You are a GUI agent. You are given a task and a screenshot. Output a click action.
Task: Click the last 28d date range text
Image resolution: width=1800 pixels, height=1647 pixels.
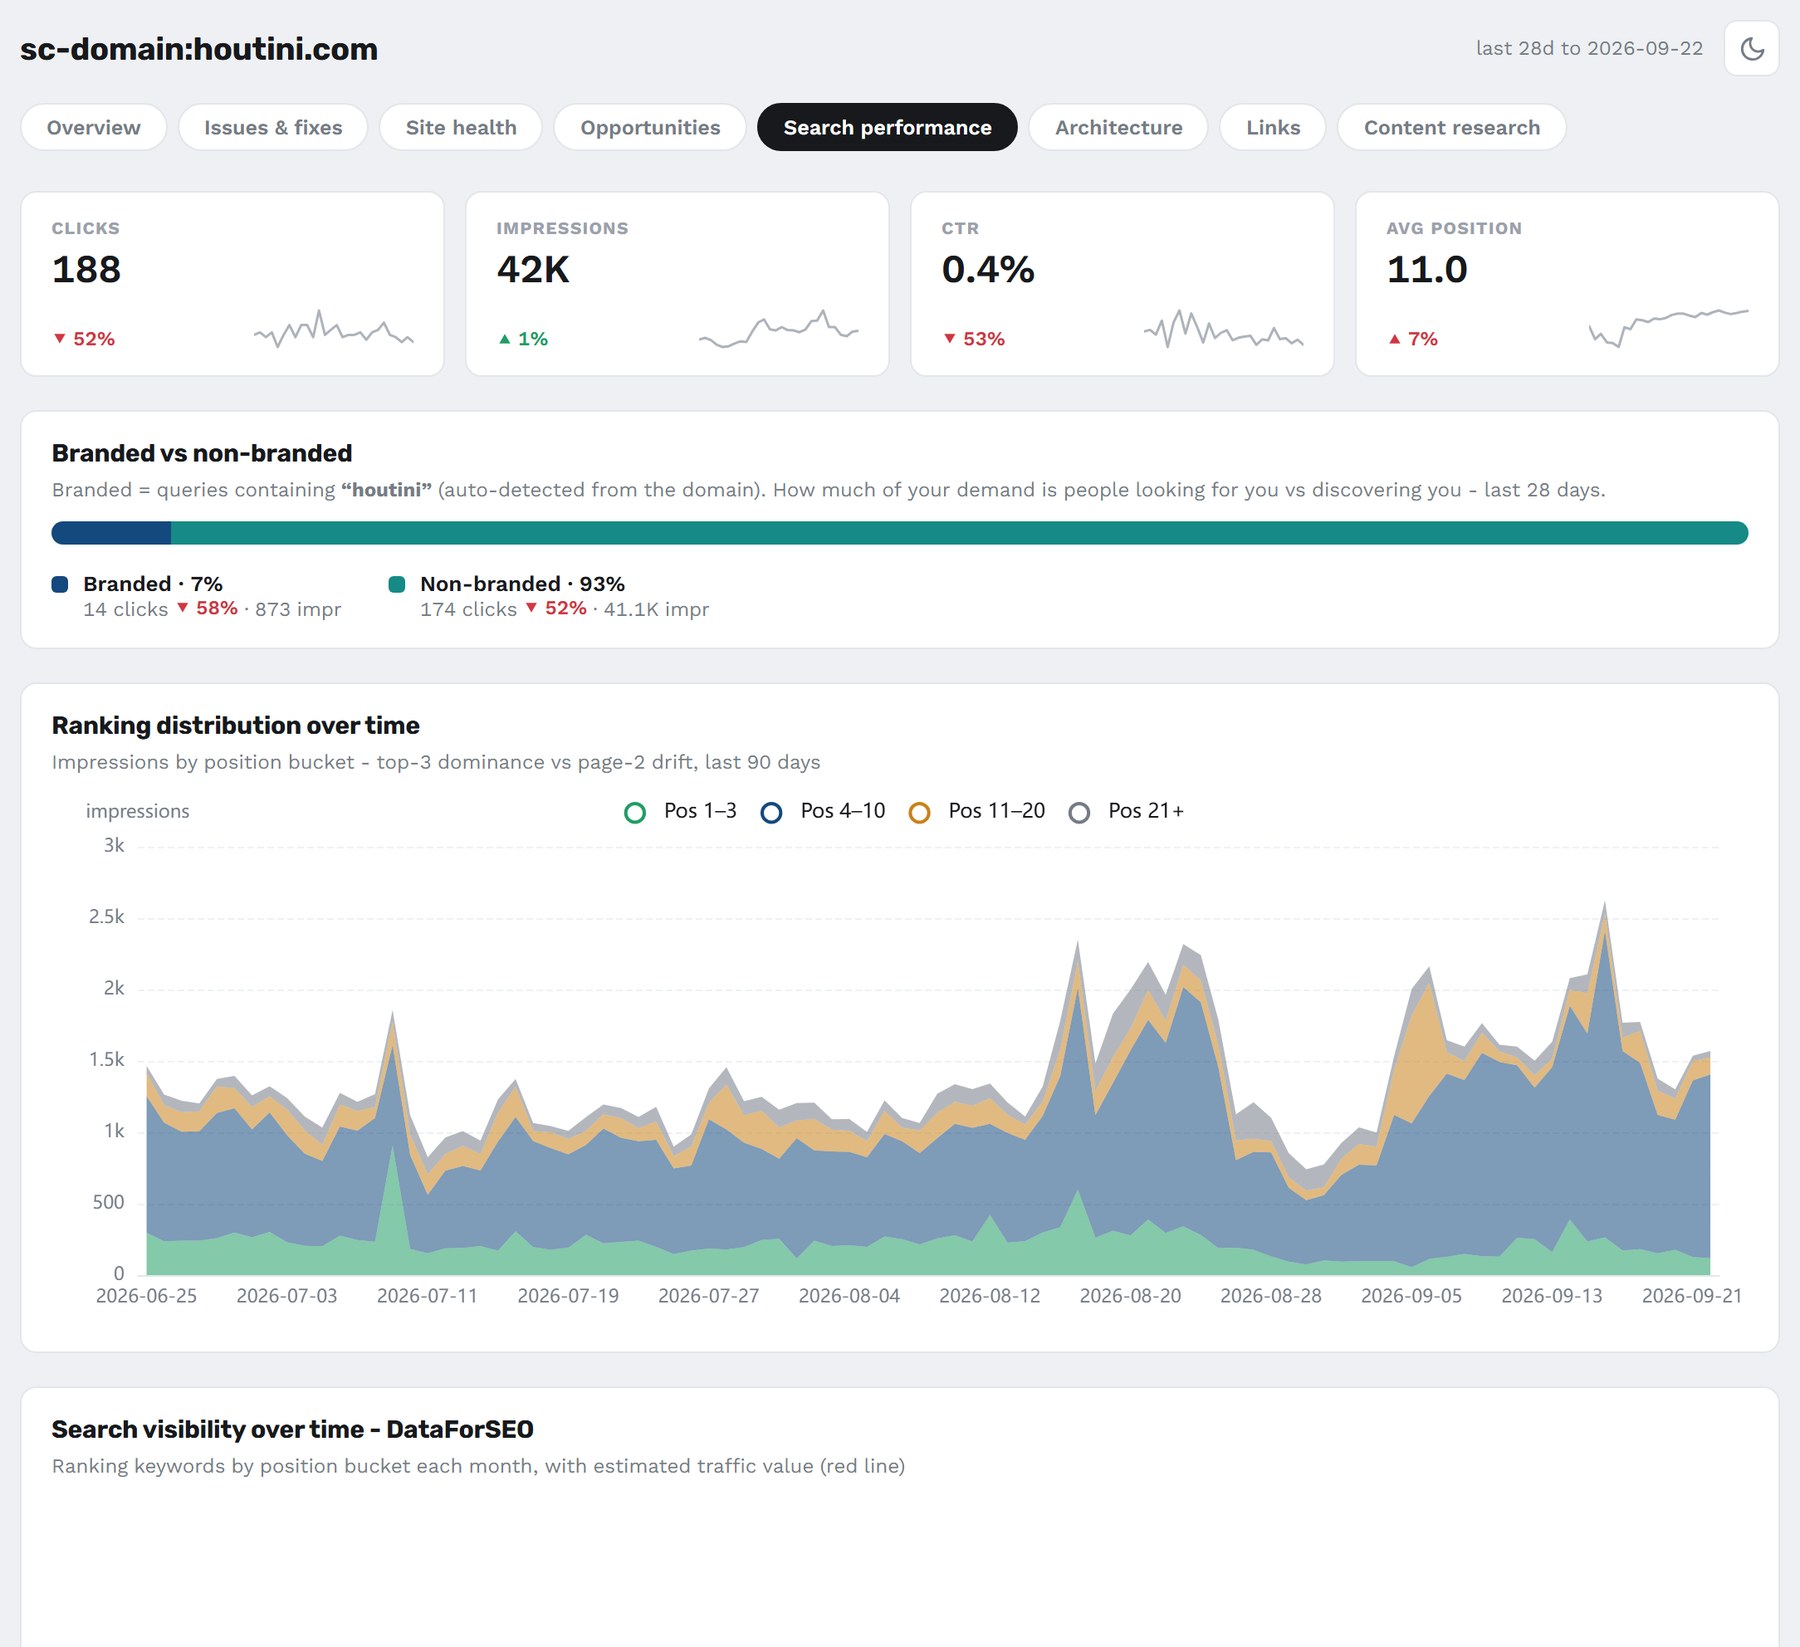pyautogui.click(x=1589, y=48)
